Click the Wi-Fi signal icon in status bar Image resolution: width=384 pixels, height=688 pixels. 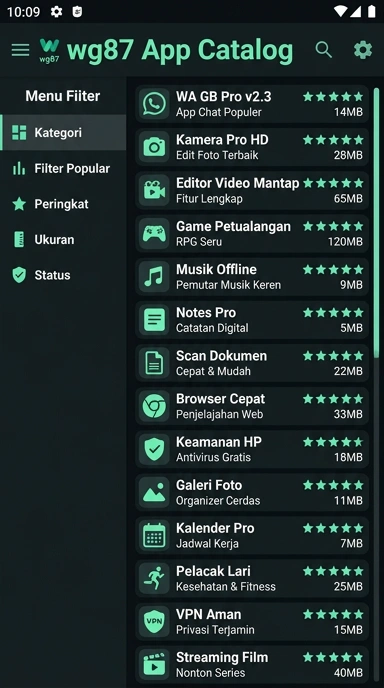point(340,11)
